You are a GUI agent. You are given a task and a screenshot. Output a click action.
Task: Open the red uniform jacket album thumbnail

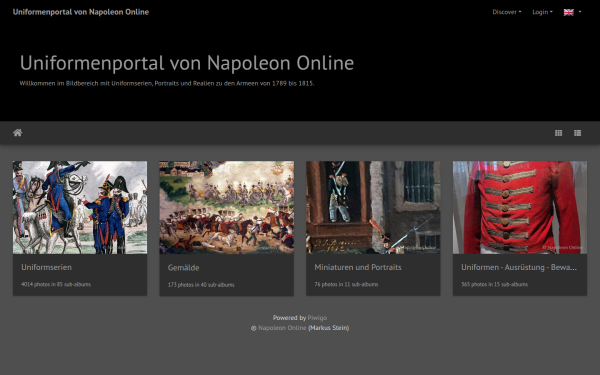[x=520, y=207]
